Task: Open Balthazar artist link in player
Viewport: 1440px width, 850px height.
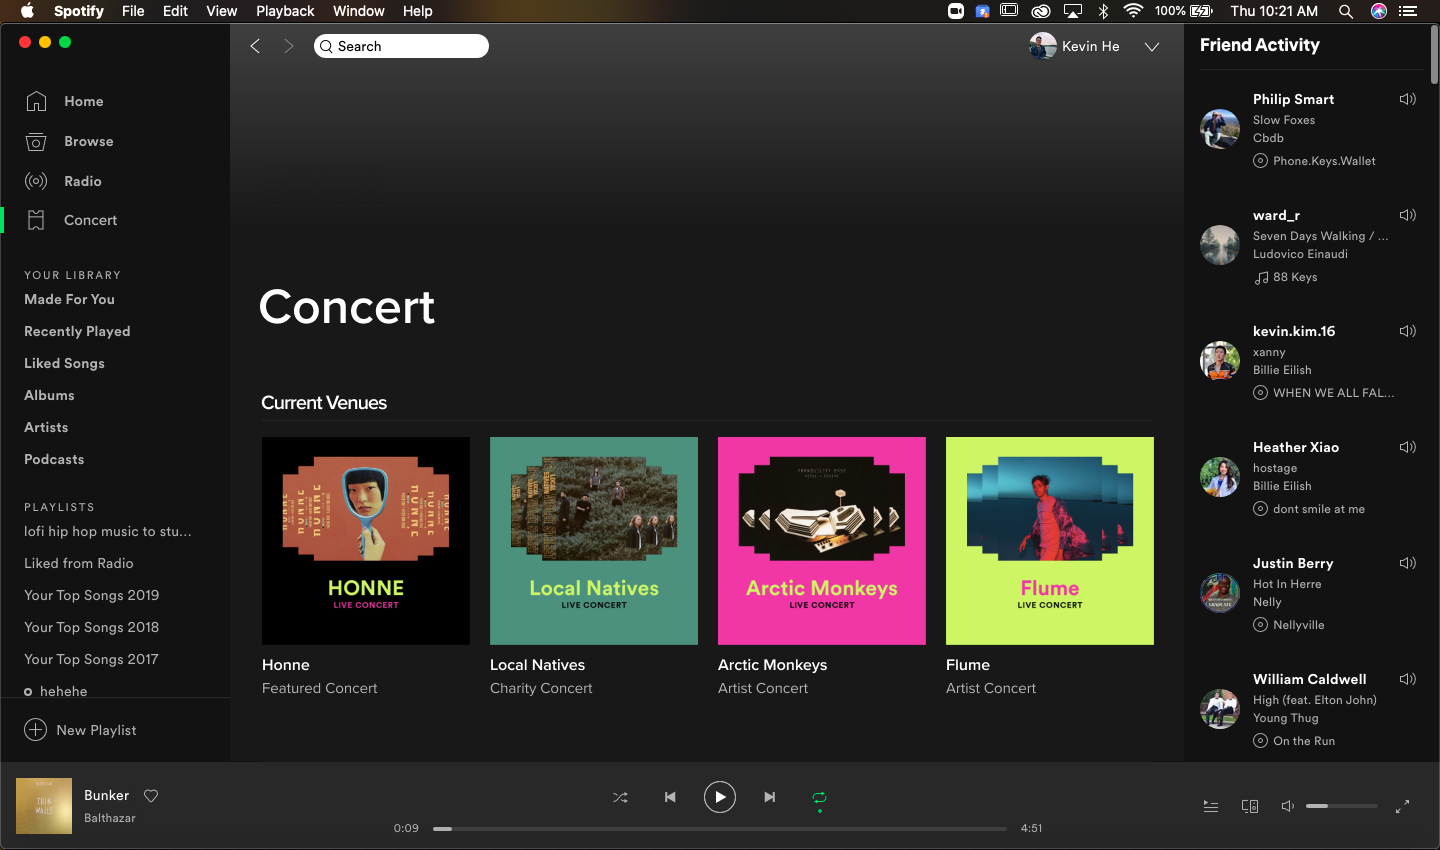Action: [110, 818]
